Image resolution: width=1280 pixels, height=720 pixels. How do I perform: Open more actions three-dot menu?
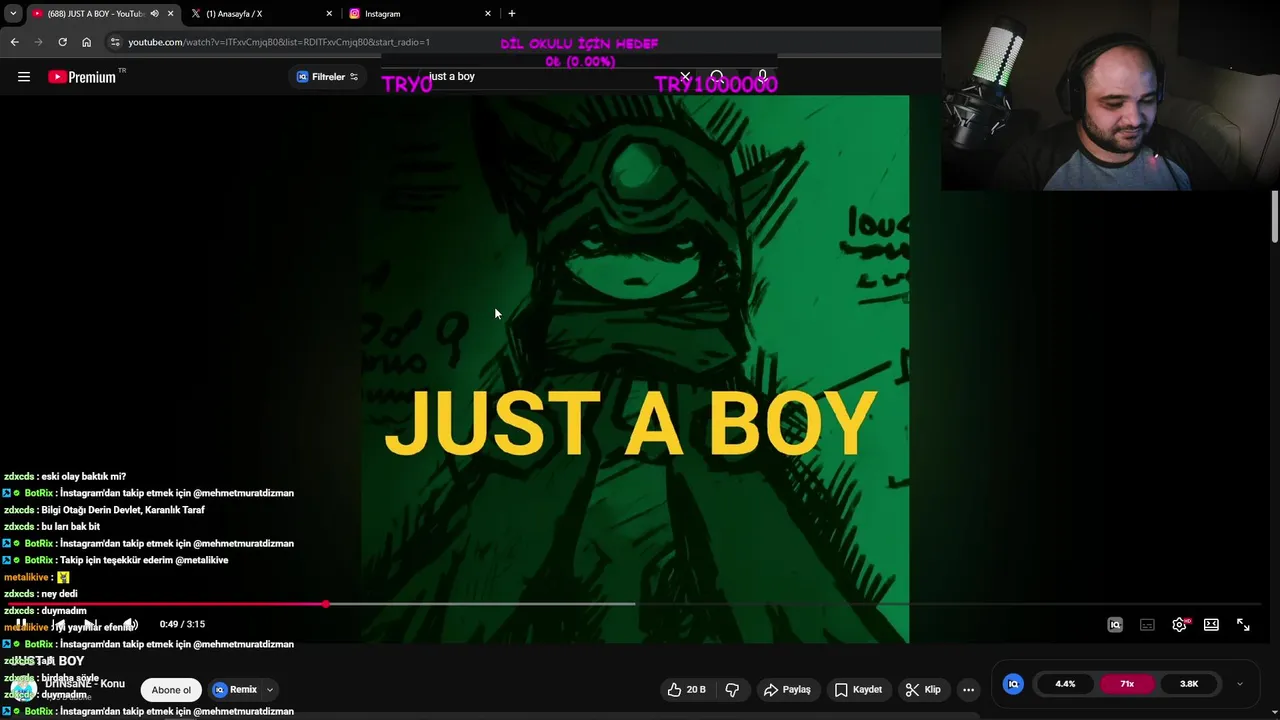[x=968, y=689]
